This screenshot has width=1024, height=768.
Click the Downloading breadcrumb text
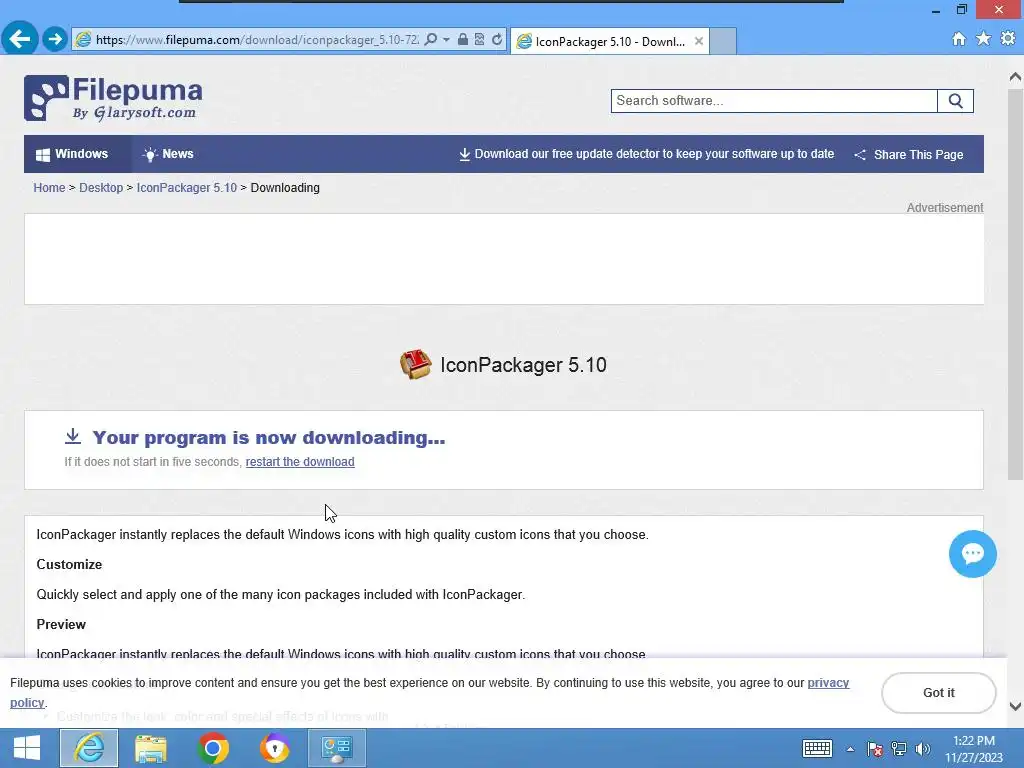click(285, 187)
